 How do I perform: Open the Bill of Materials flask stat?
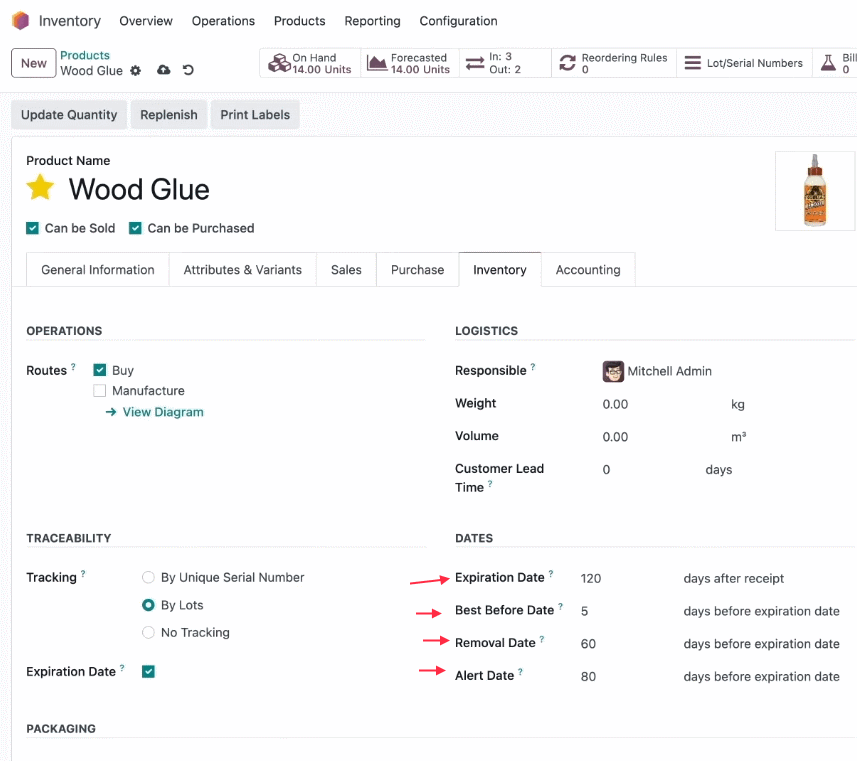(x=835, y=63)
